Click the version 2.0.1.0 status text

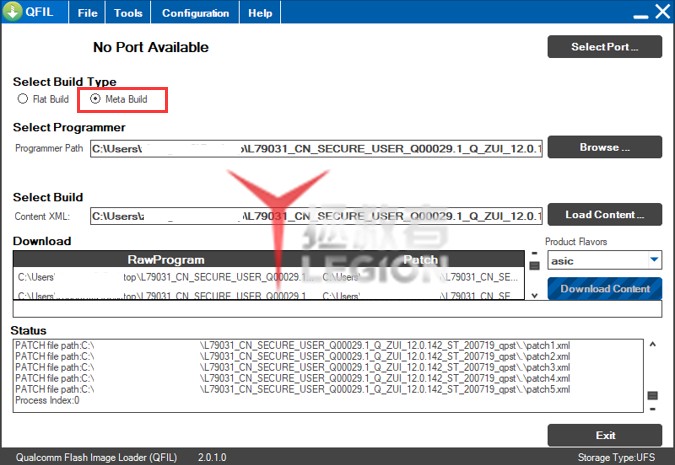click(x=212, y=457)
